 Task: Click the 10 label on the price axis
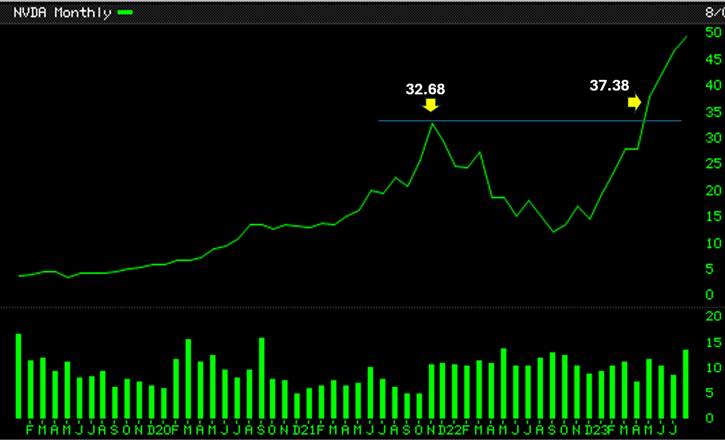713,243
